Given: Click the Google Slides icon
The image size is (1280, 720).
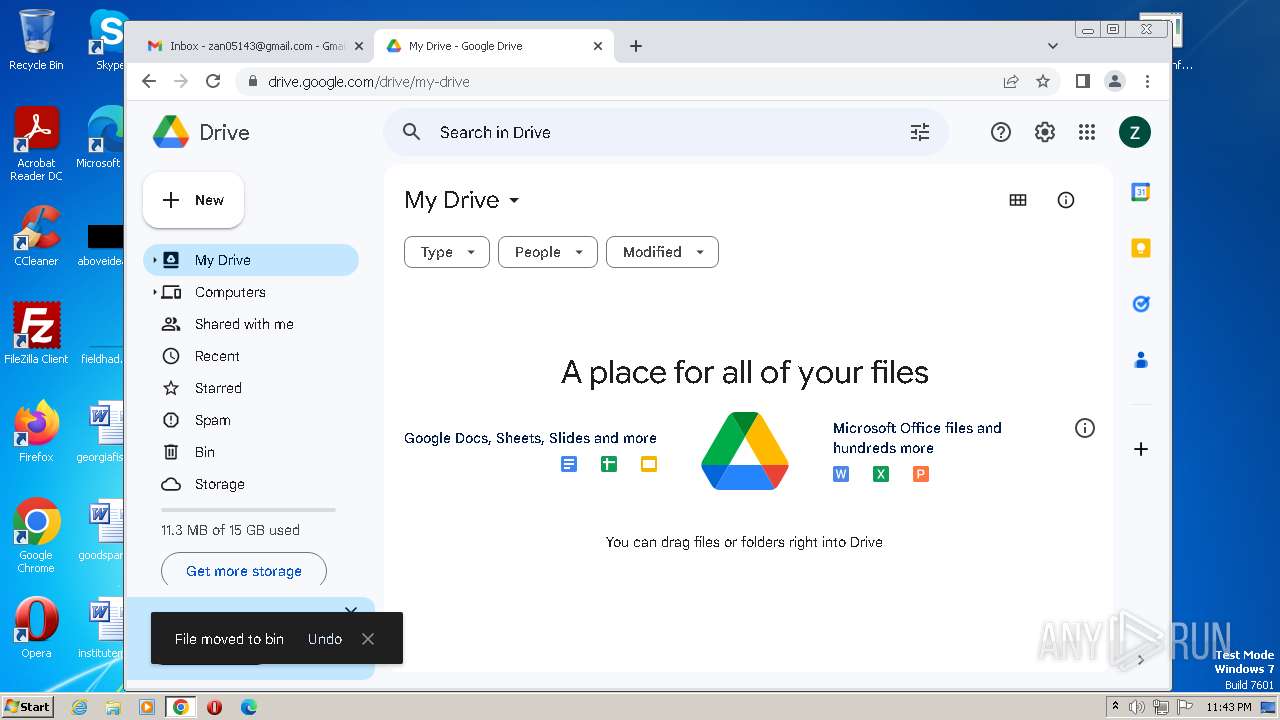Looking at the screenshot, I should pyautogui.click(x=649, y=464).
